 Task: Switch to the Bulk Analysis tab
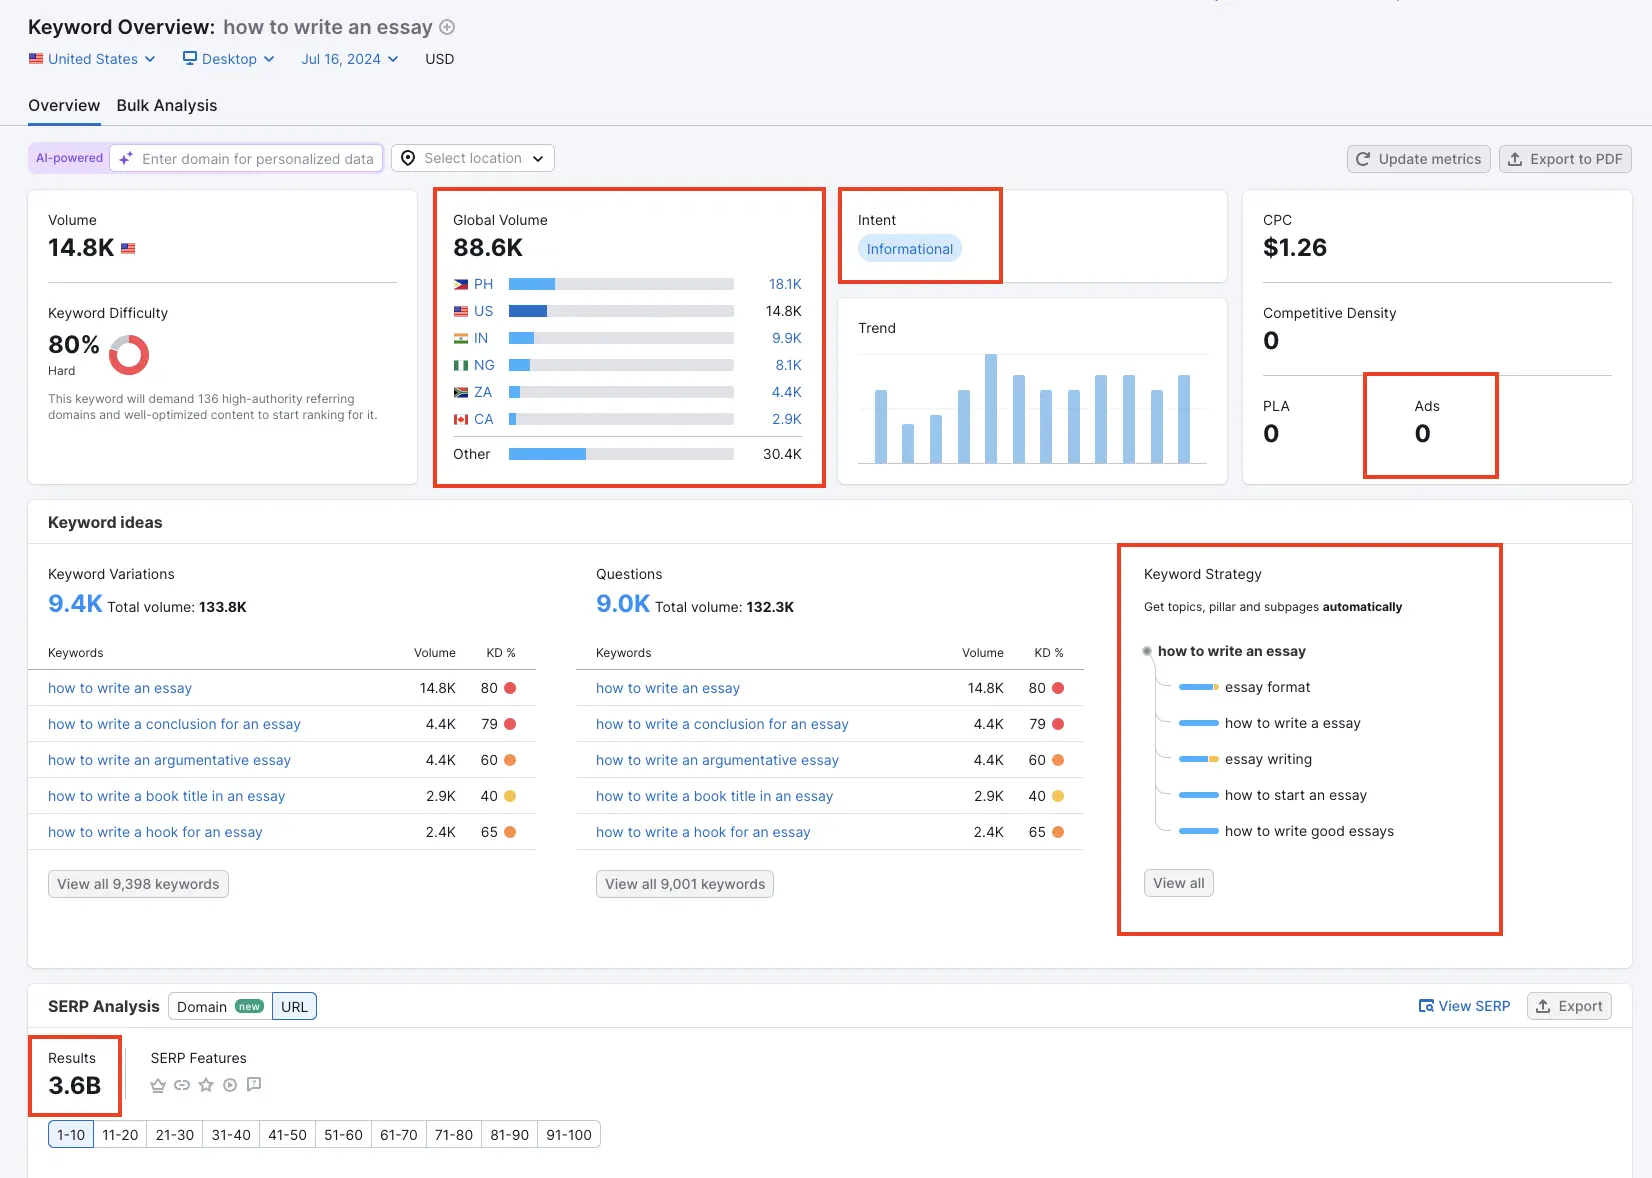pyautogui.click(x=166, y=105)
